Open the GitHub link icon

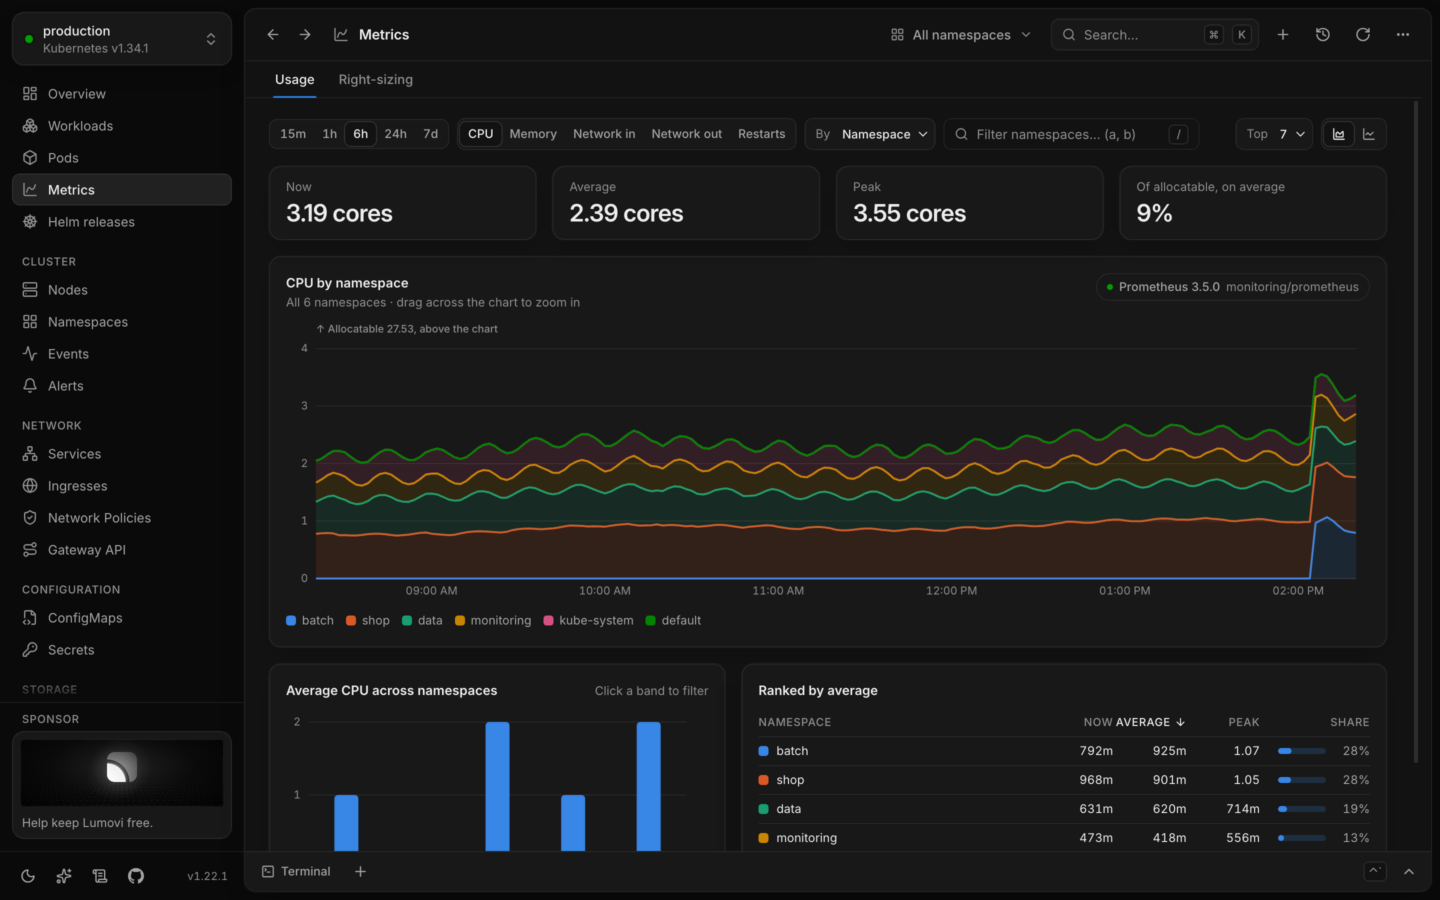pos(136,876)
